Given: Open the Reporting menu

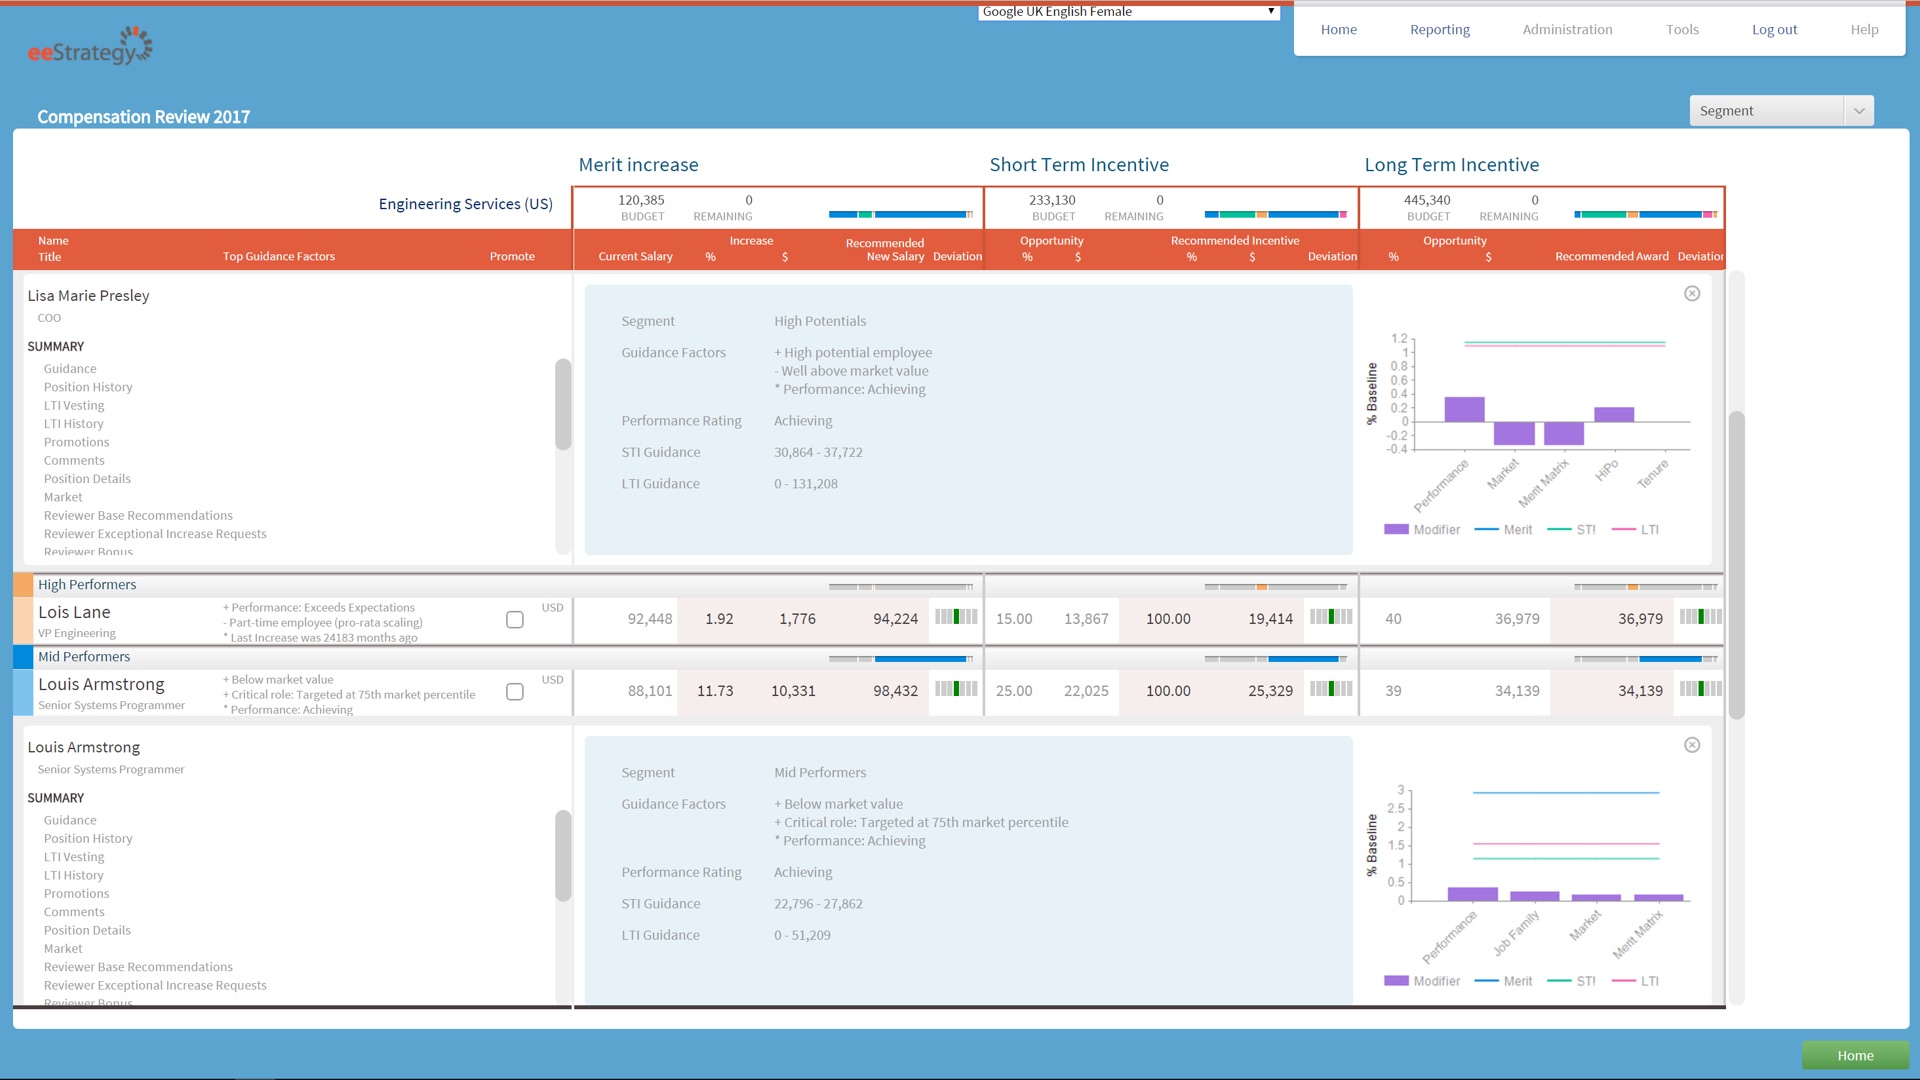Looking at the screenshot, I should [x=1439, y=30].
